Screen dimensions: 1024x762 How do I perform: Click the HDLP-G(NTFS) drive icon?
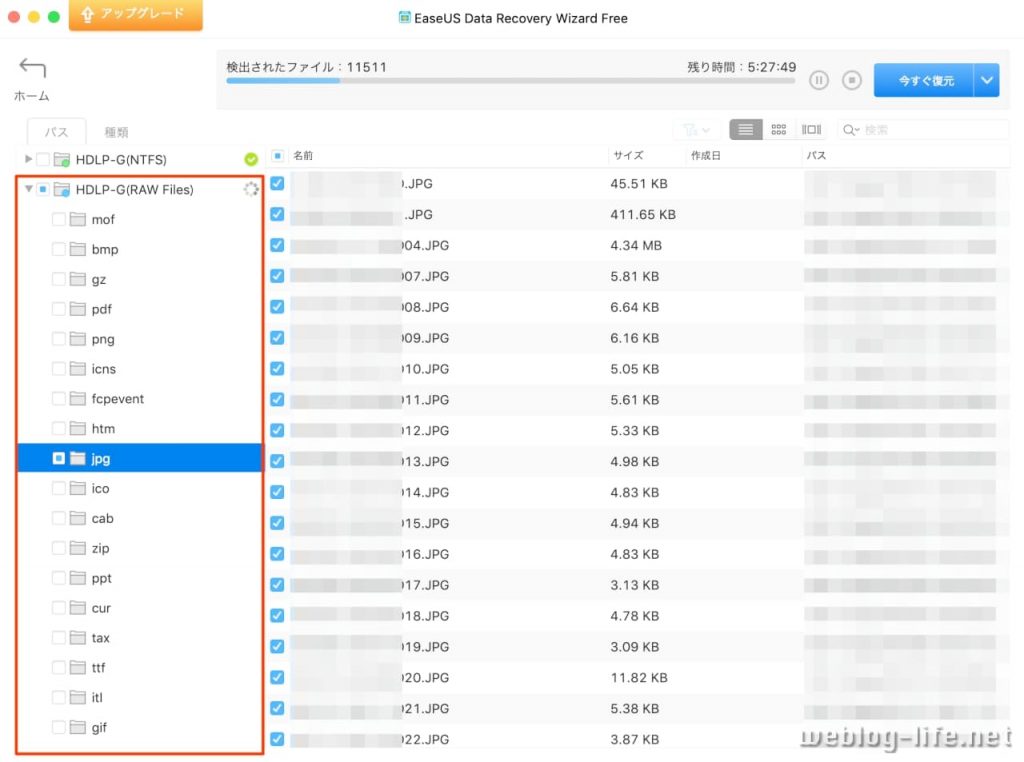coord(62,159)
